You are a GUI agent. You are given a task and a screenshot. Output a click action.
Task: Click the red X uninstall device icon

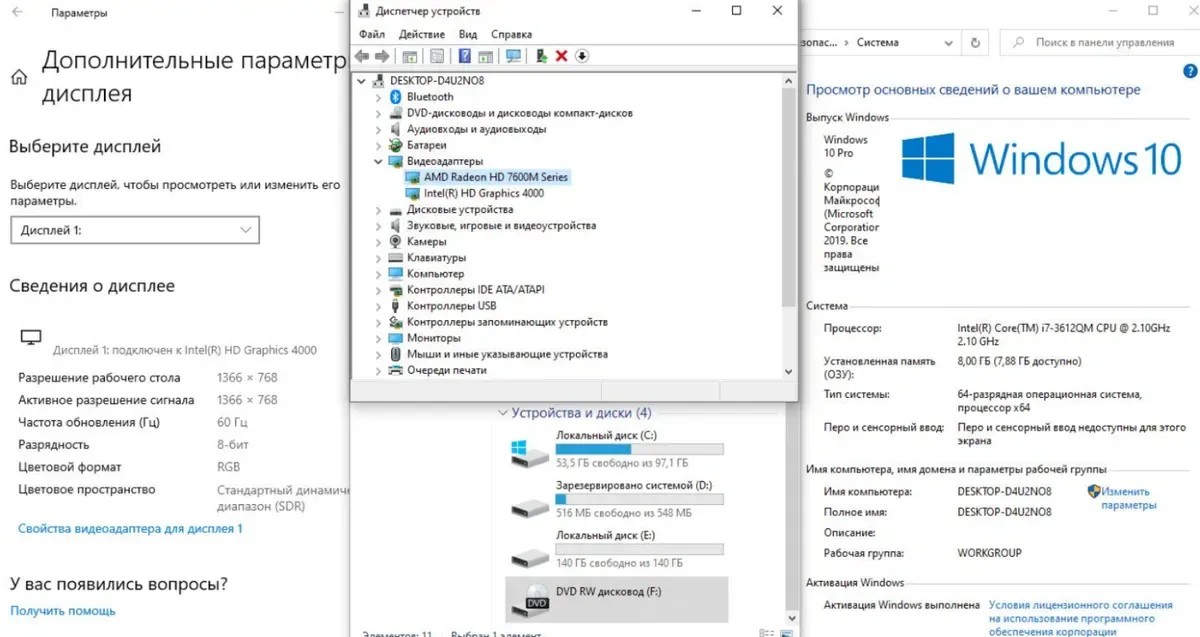(x=561, y=56)
